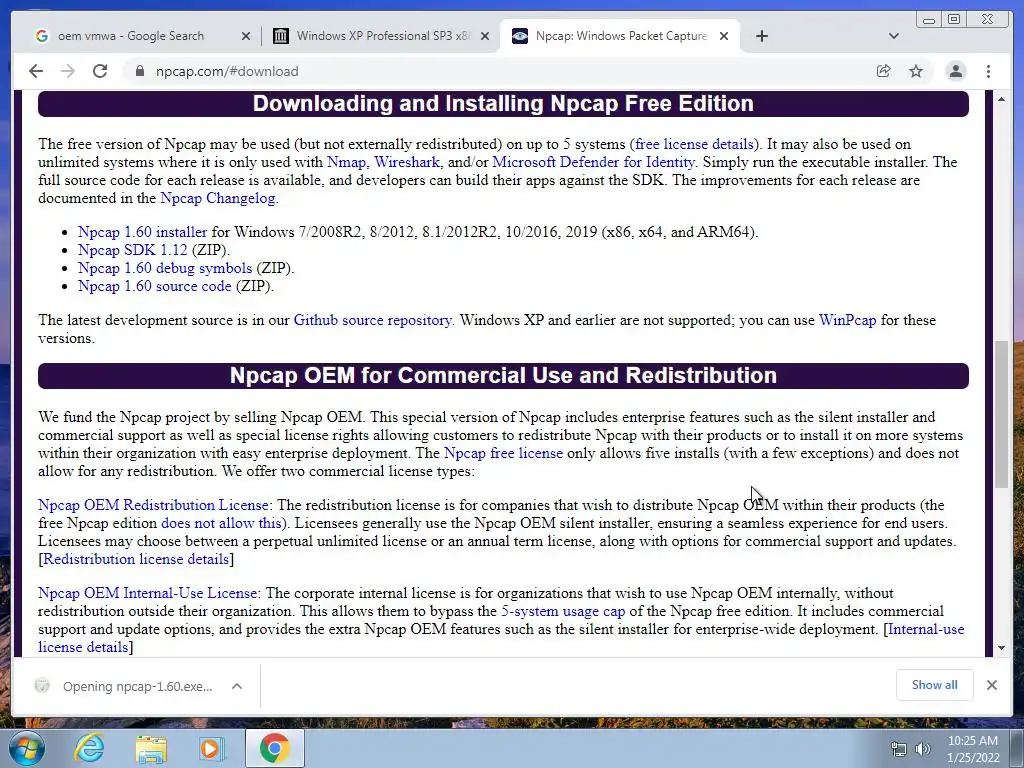Open the Chrome profile avatar

(x=955, y=71)
